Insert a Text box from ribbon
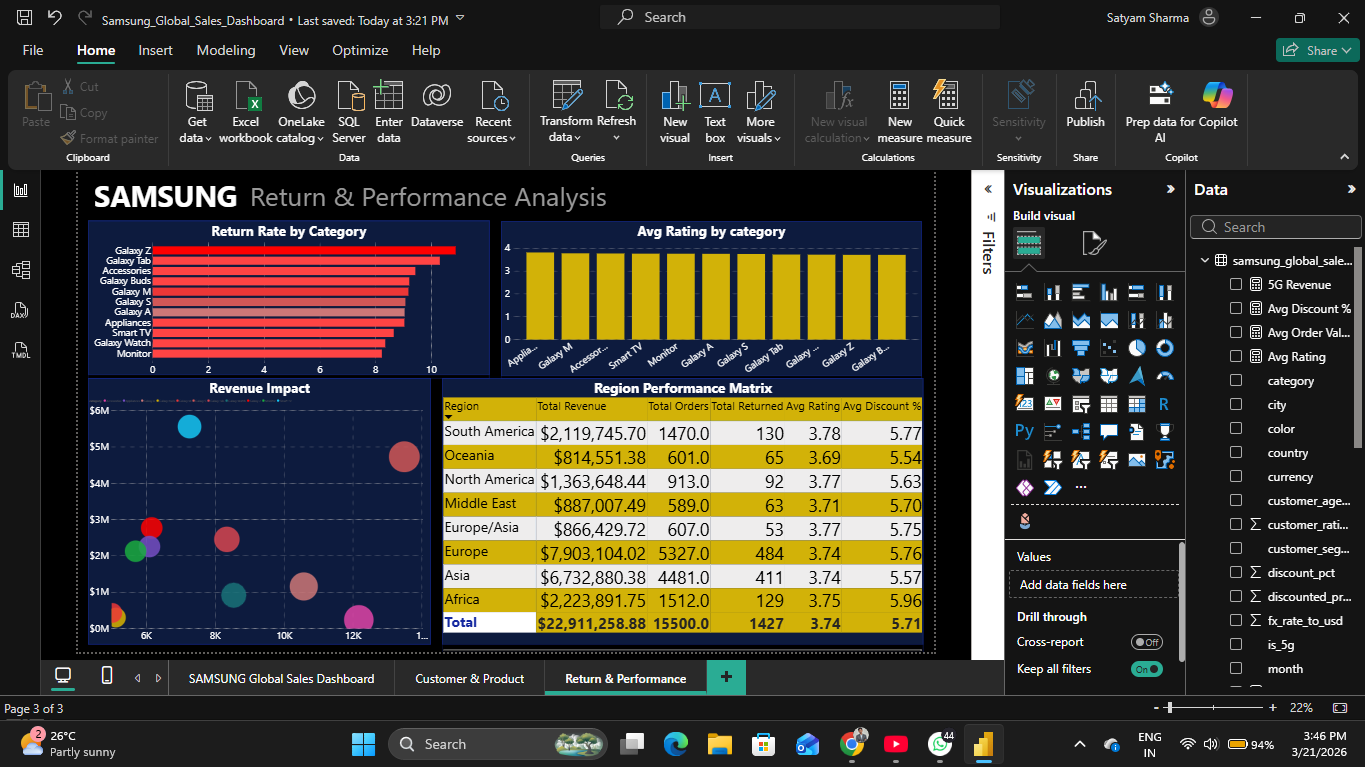 click(x=714, y=112)
